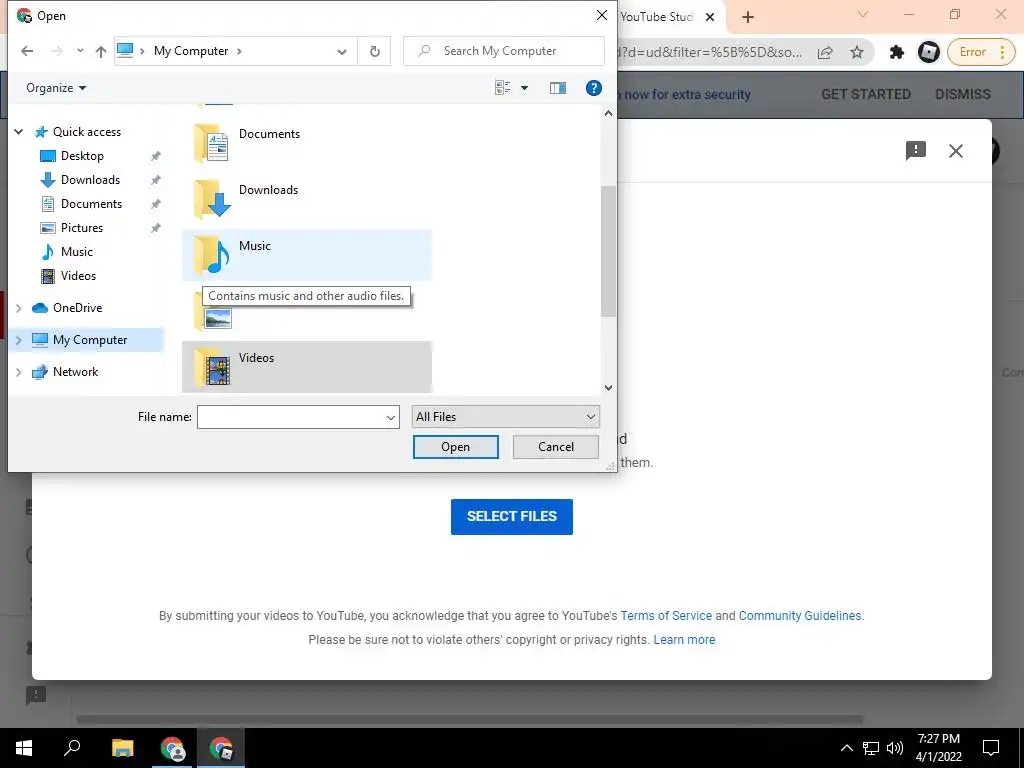Screen dimensions: 1024x768
Task: Click the Roblox extension icon
Action: (x=928, y=52)
